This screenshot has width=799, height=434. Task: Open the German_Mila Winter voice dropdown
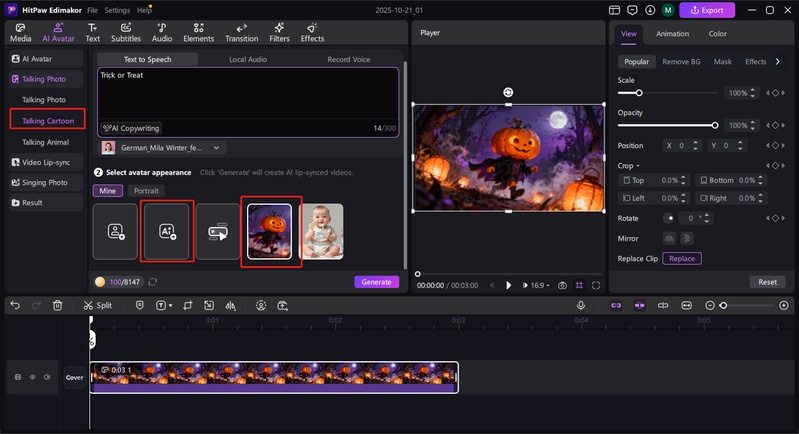(164, 147)
